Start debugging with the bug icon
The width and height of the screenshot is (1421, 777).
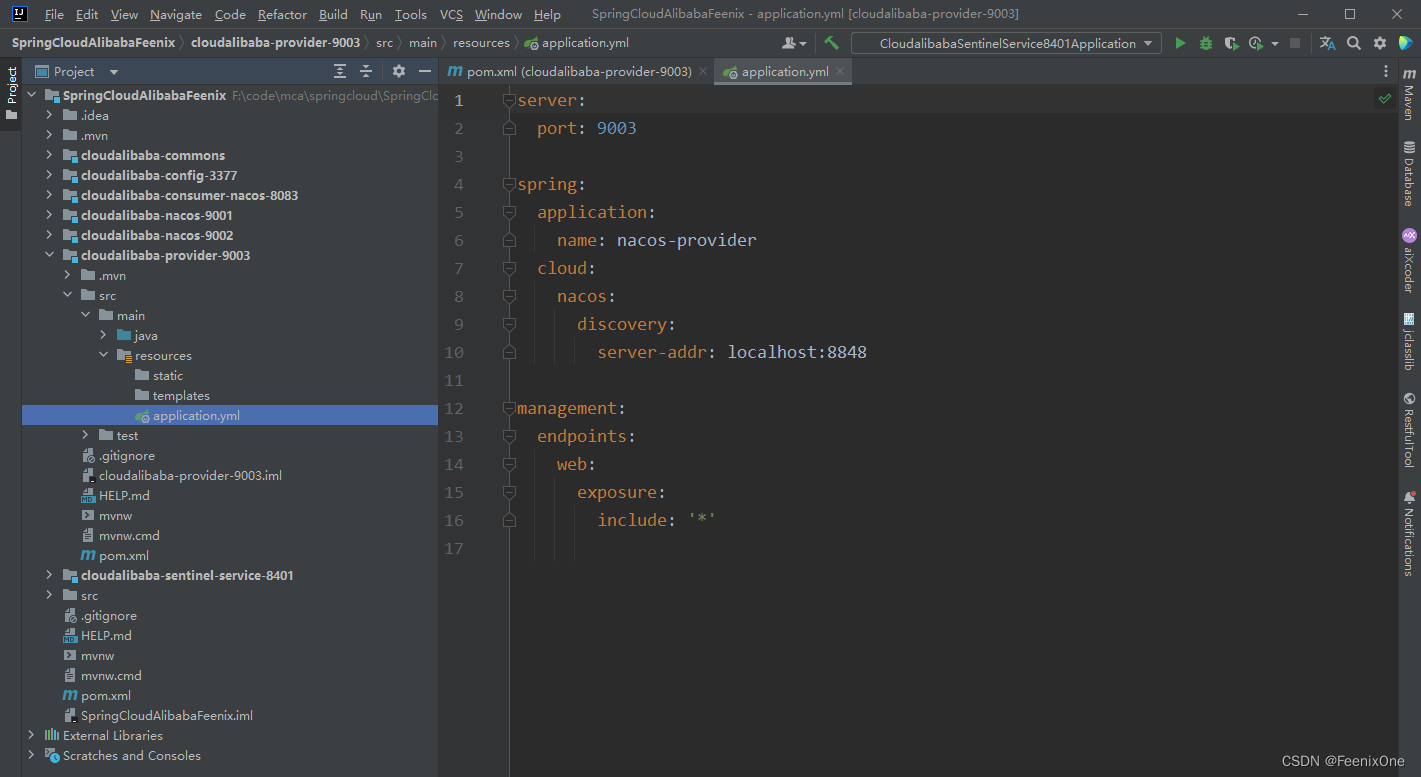[1206, 43]
